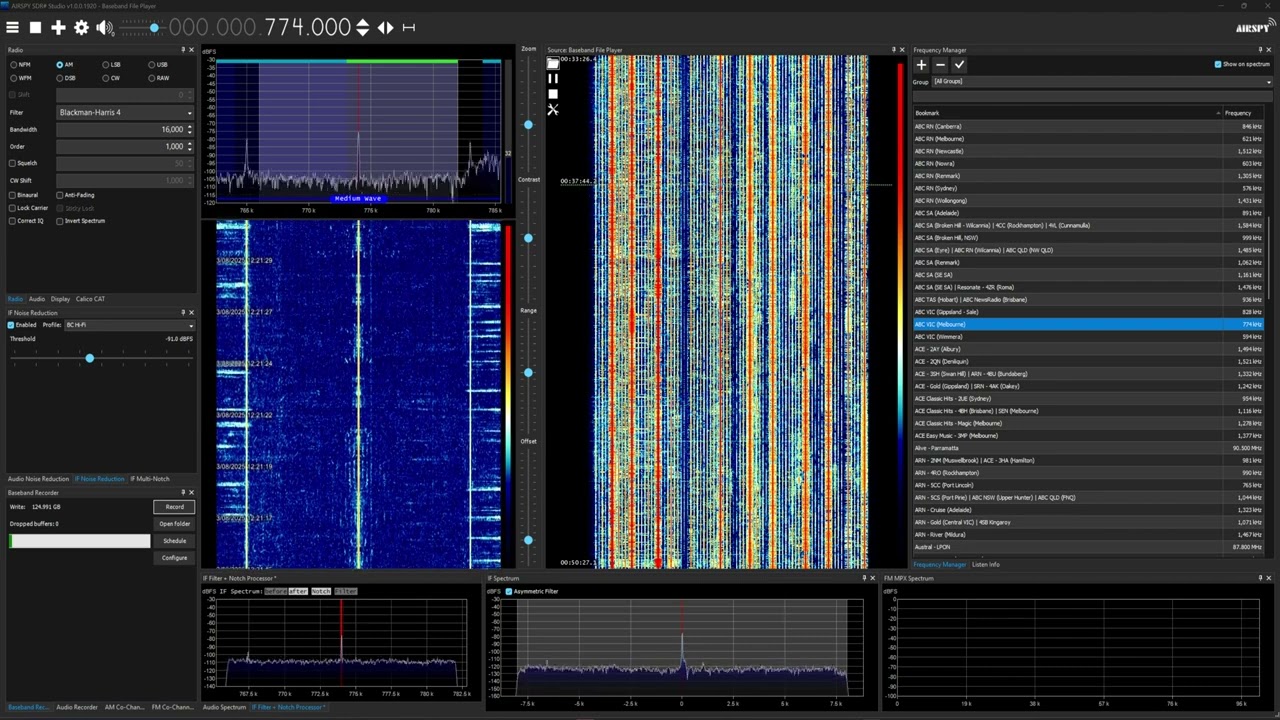
Task: Pin the Baseband File Player source panel
Action: (893, 50)
